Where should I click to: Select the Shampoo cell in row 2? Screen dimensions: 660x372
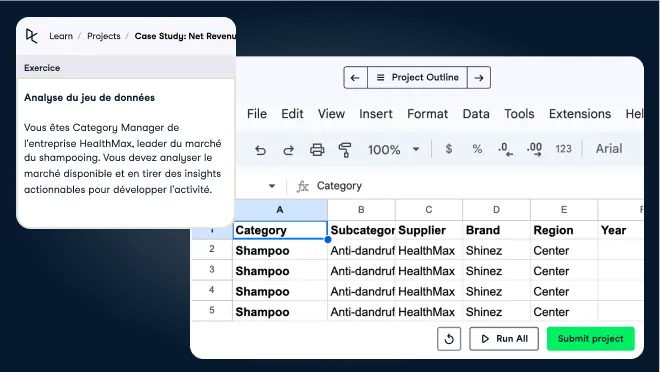(280, 250)
